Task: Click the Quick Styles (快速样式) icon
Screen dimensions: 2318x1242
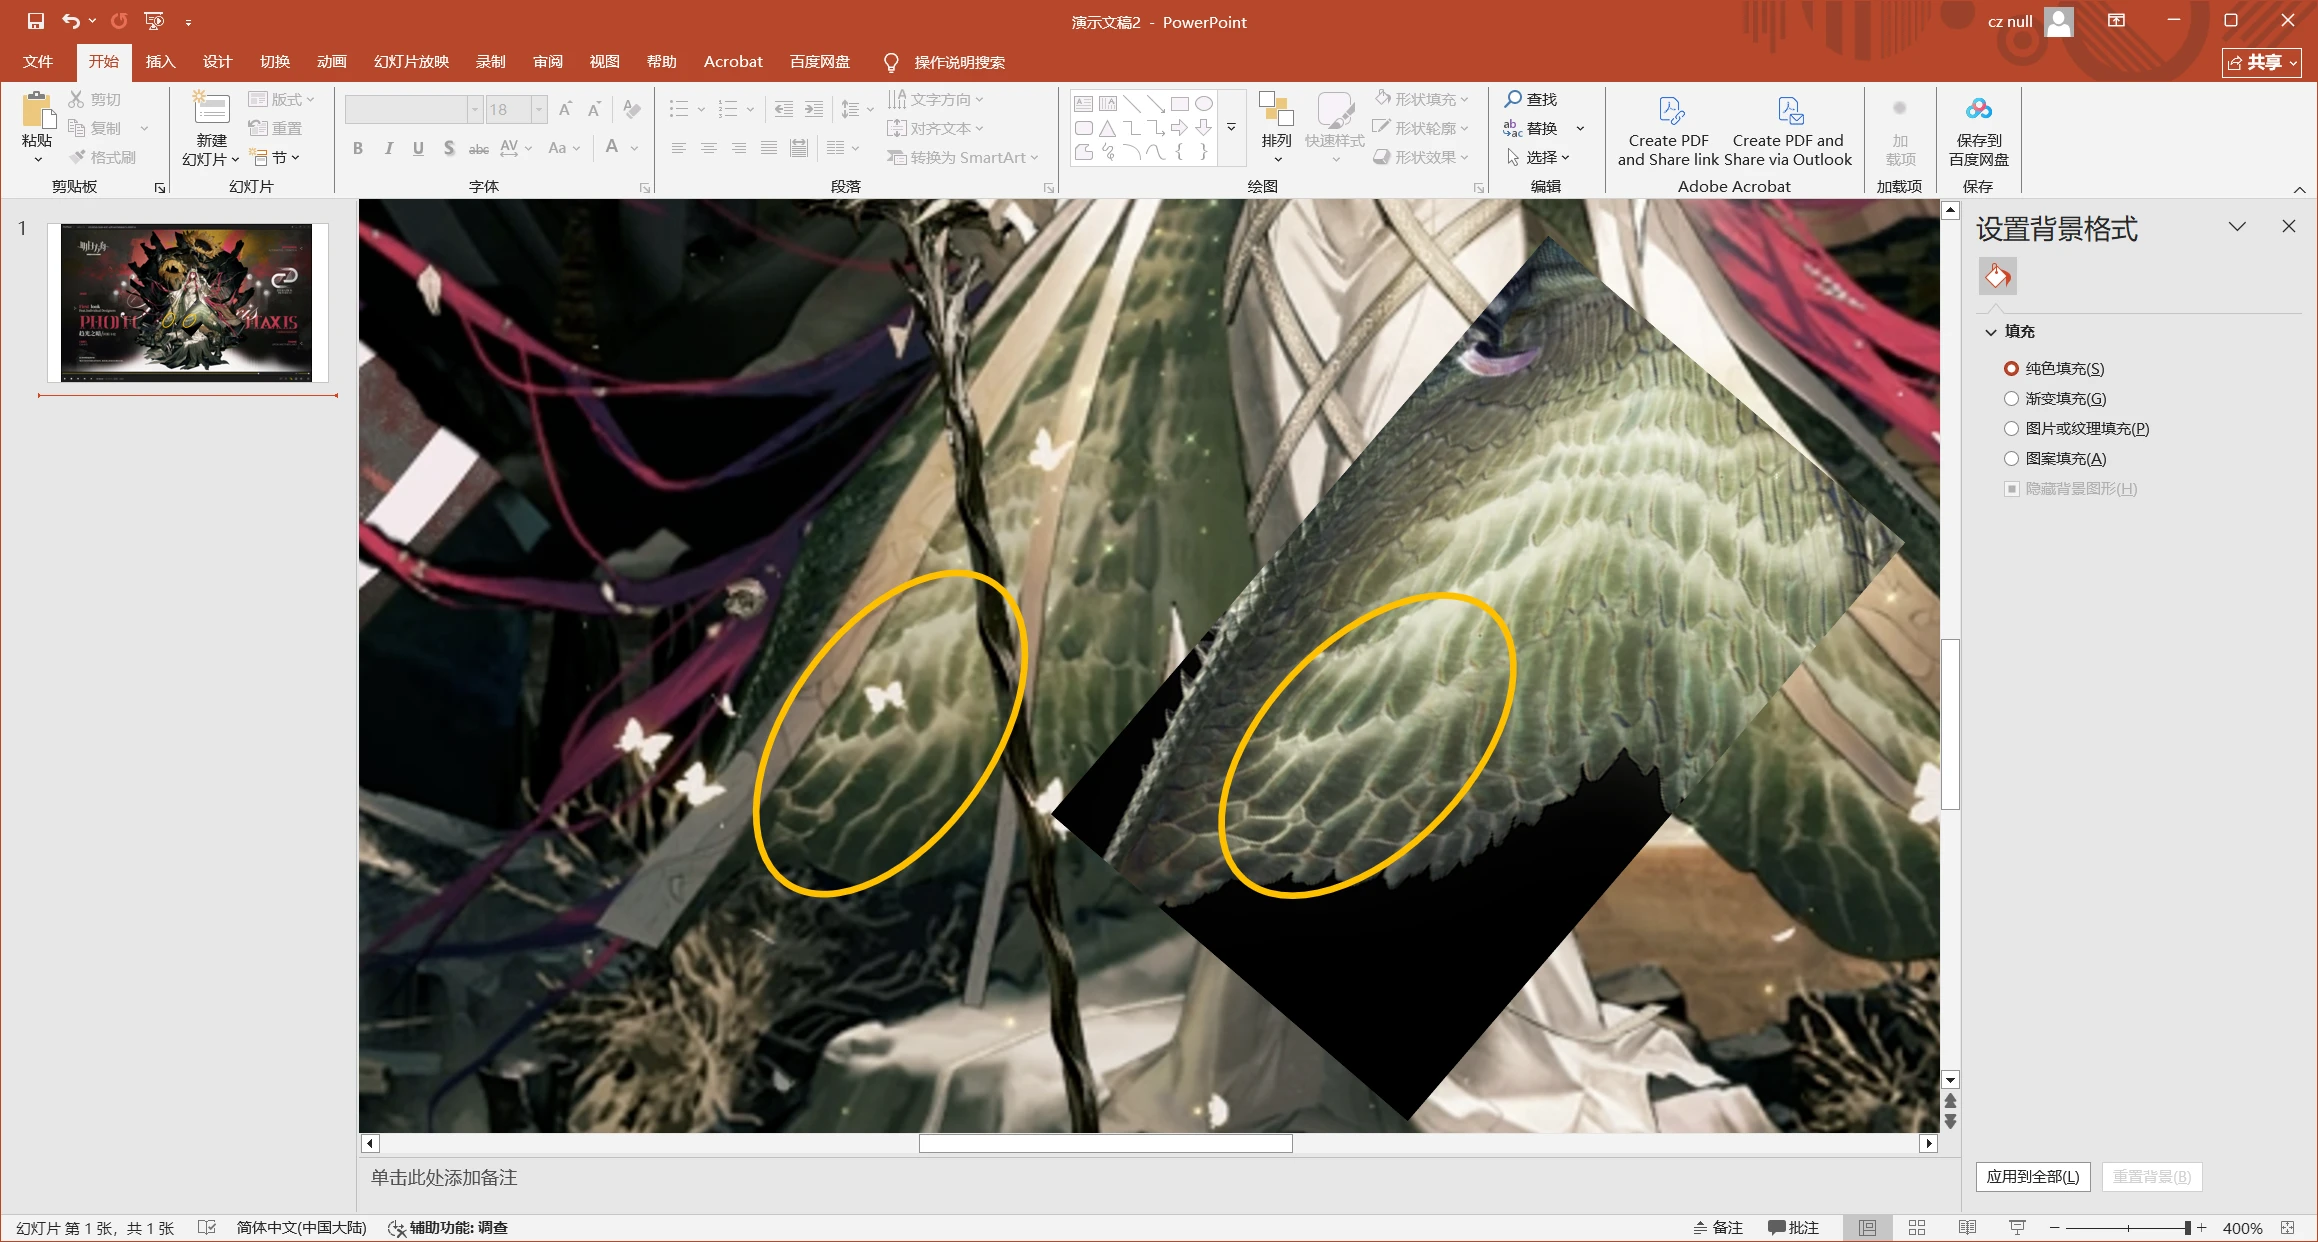Action: (x=1335, y=110)
